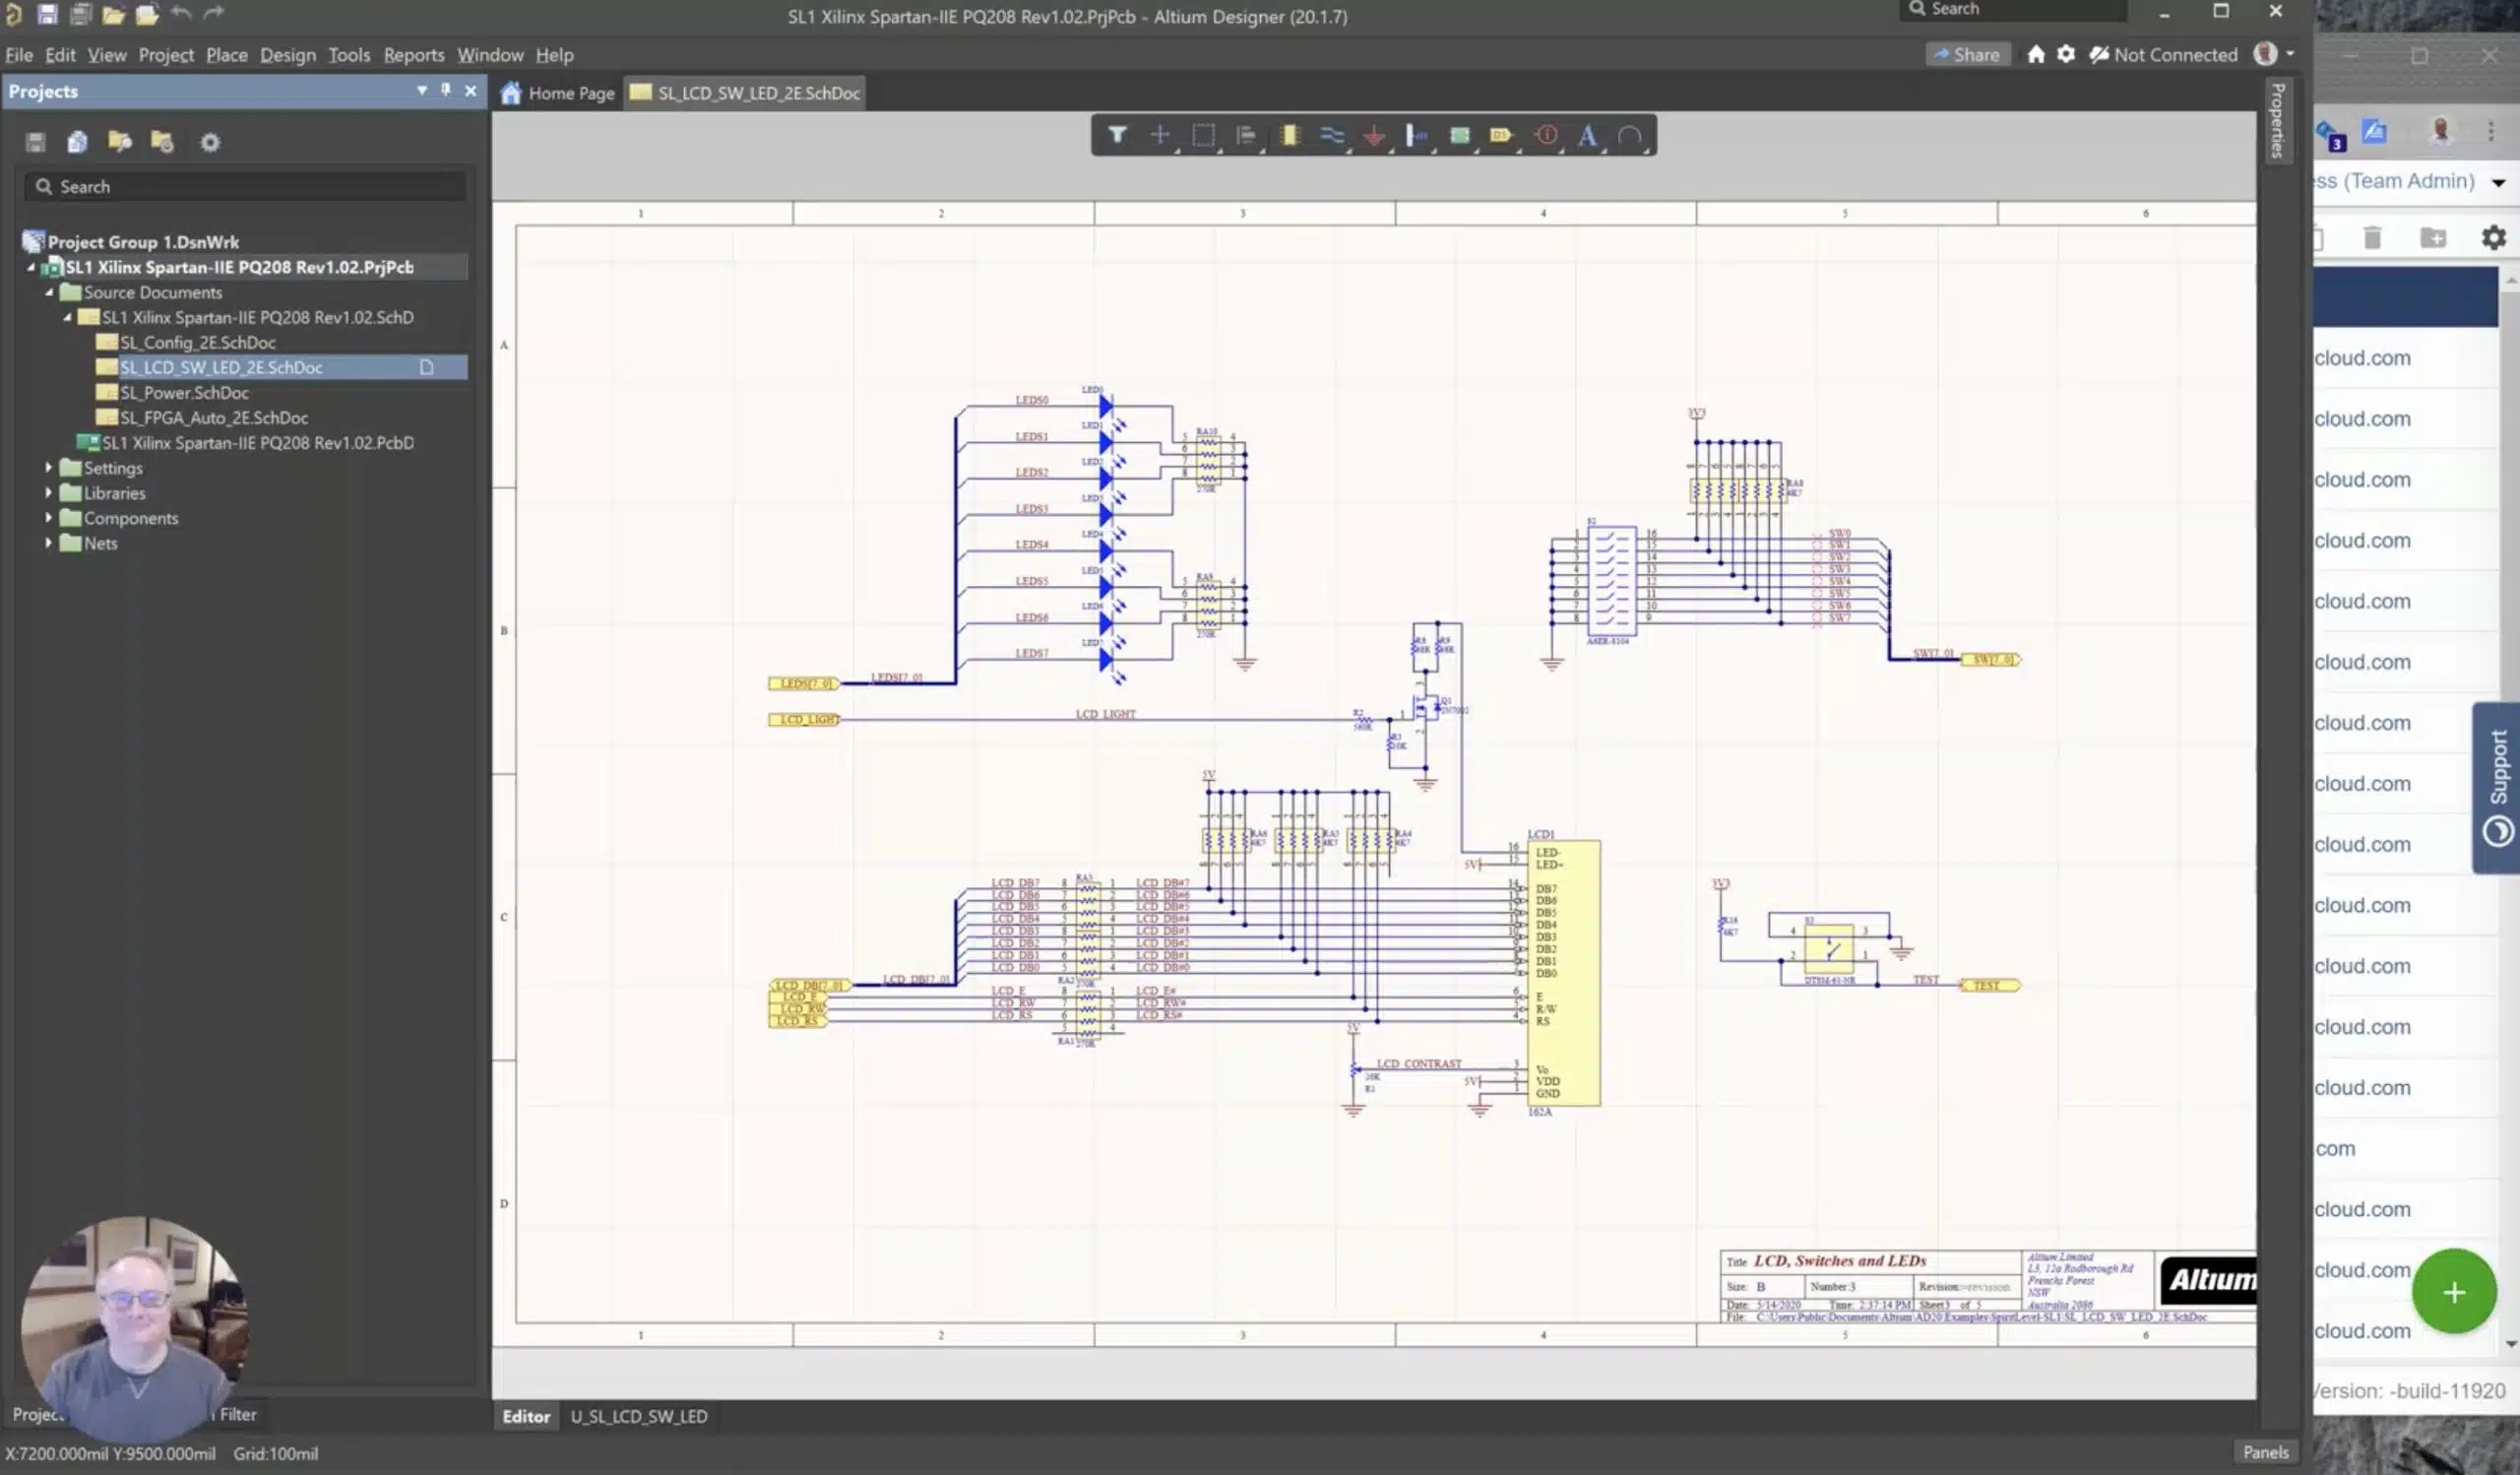Click the Home icon near Share
Viewport: 2520px width, 1475px height.
point(2035,54)
